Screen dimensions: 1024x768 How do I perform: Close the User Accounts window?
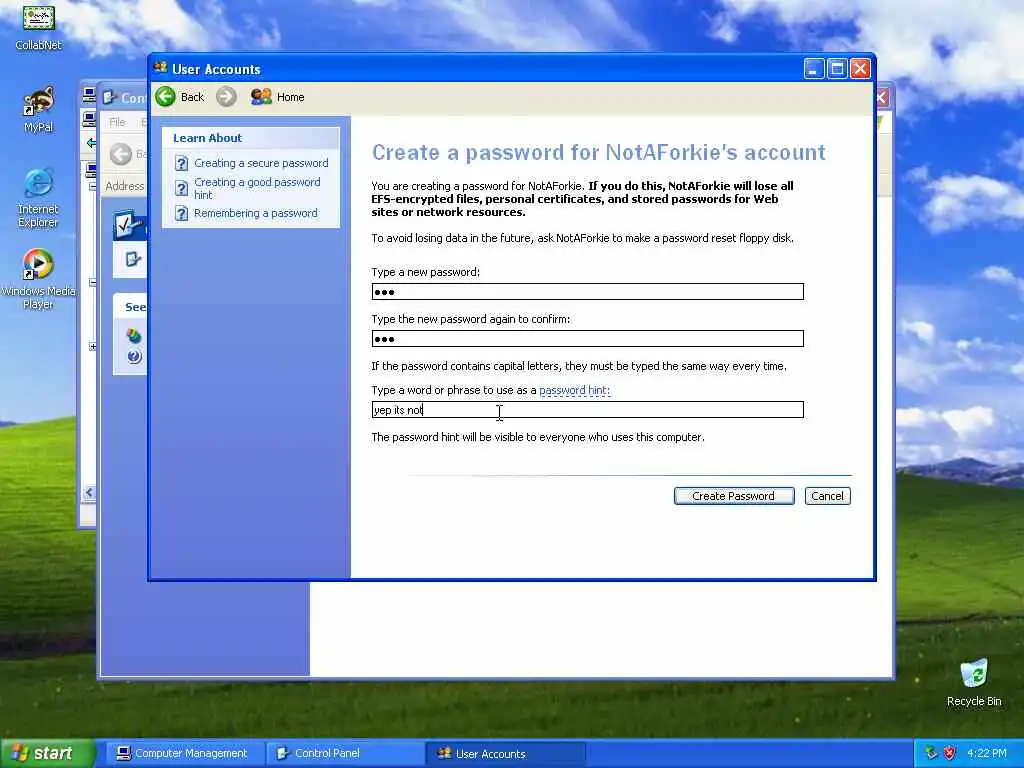pos(860,69)
